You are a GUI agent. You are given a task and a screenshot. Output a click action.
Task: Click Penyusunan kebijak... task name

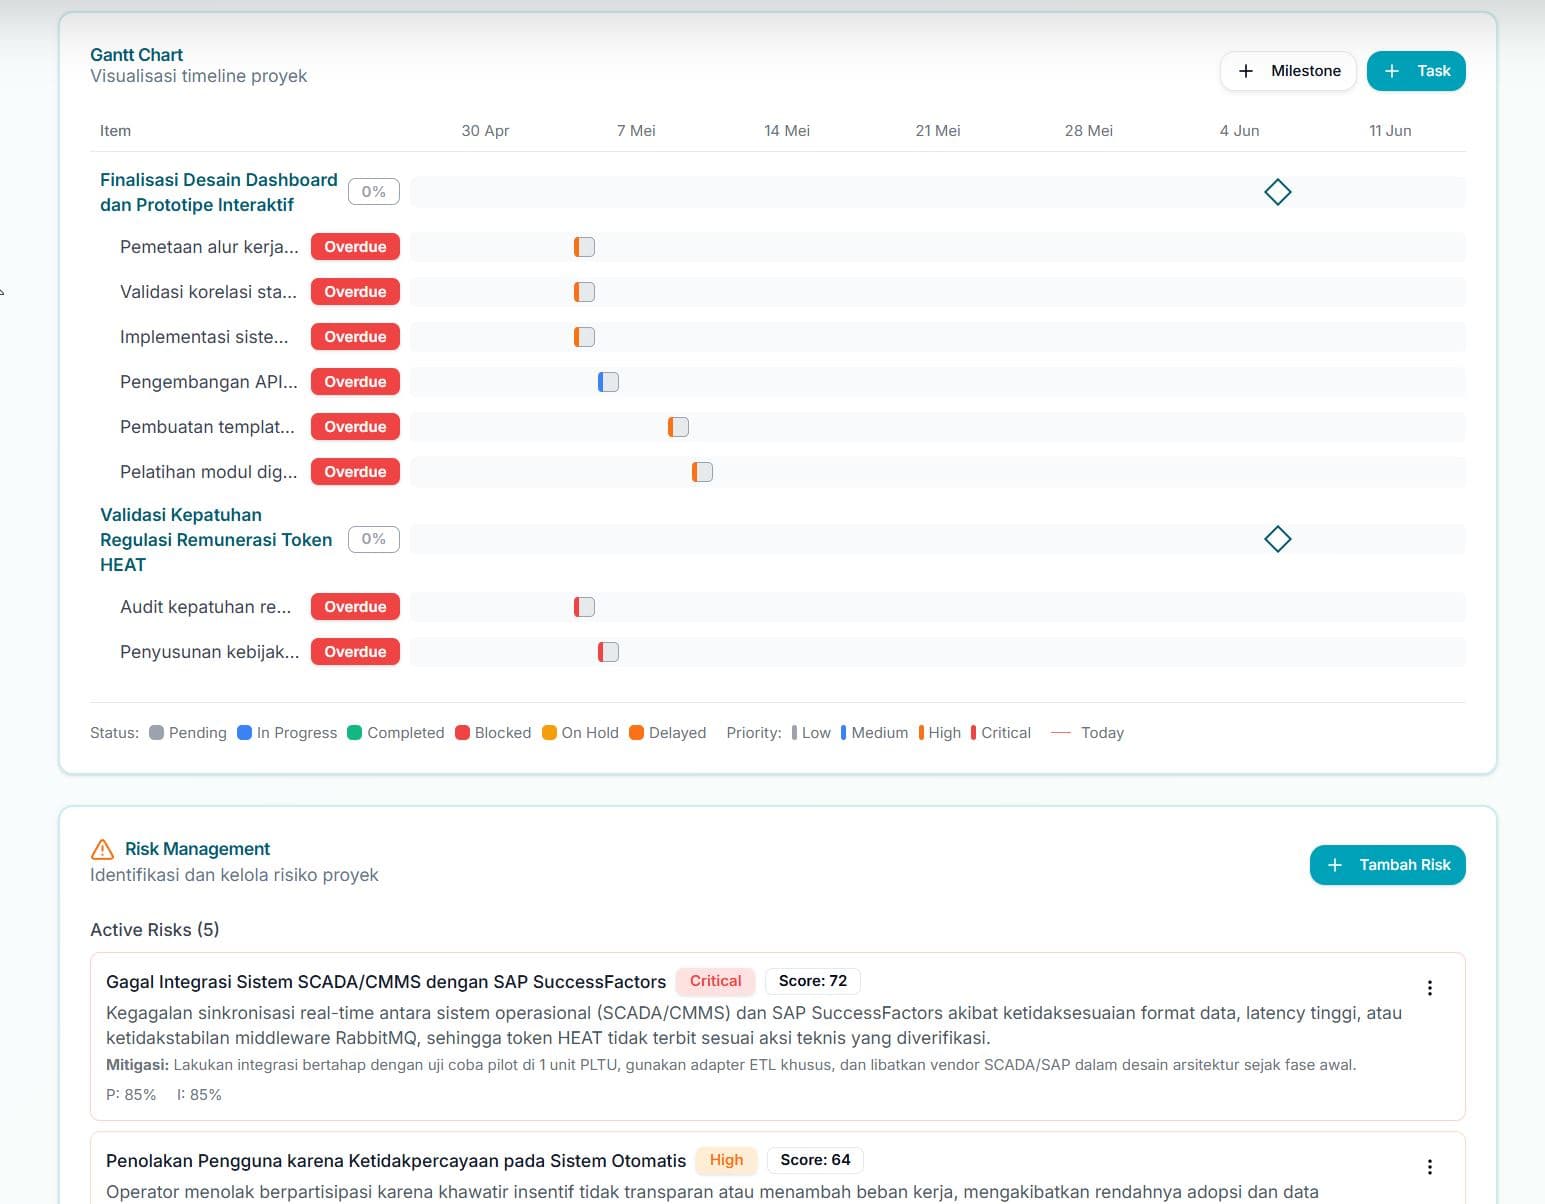pos(209,652)
